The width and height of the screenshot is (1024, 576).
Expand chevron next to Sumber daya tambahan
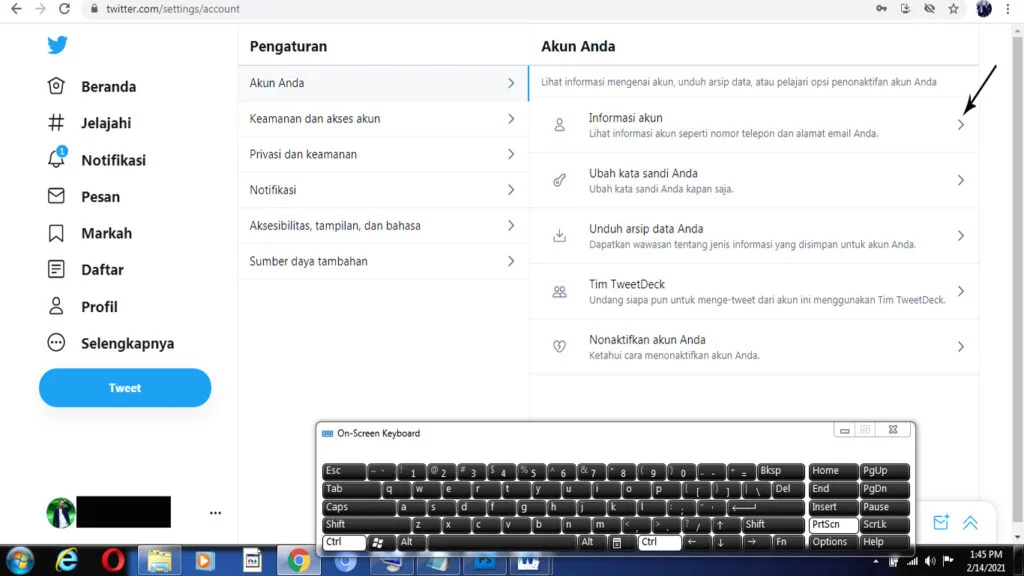[511, 261]
